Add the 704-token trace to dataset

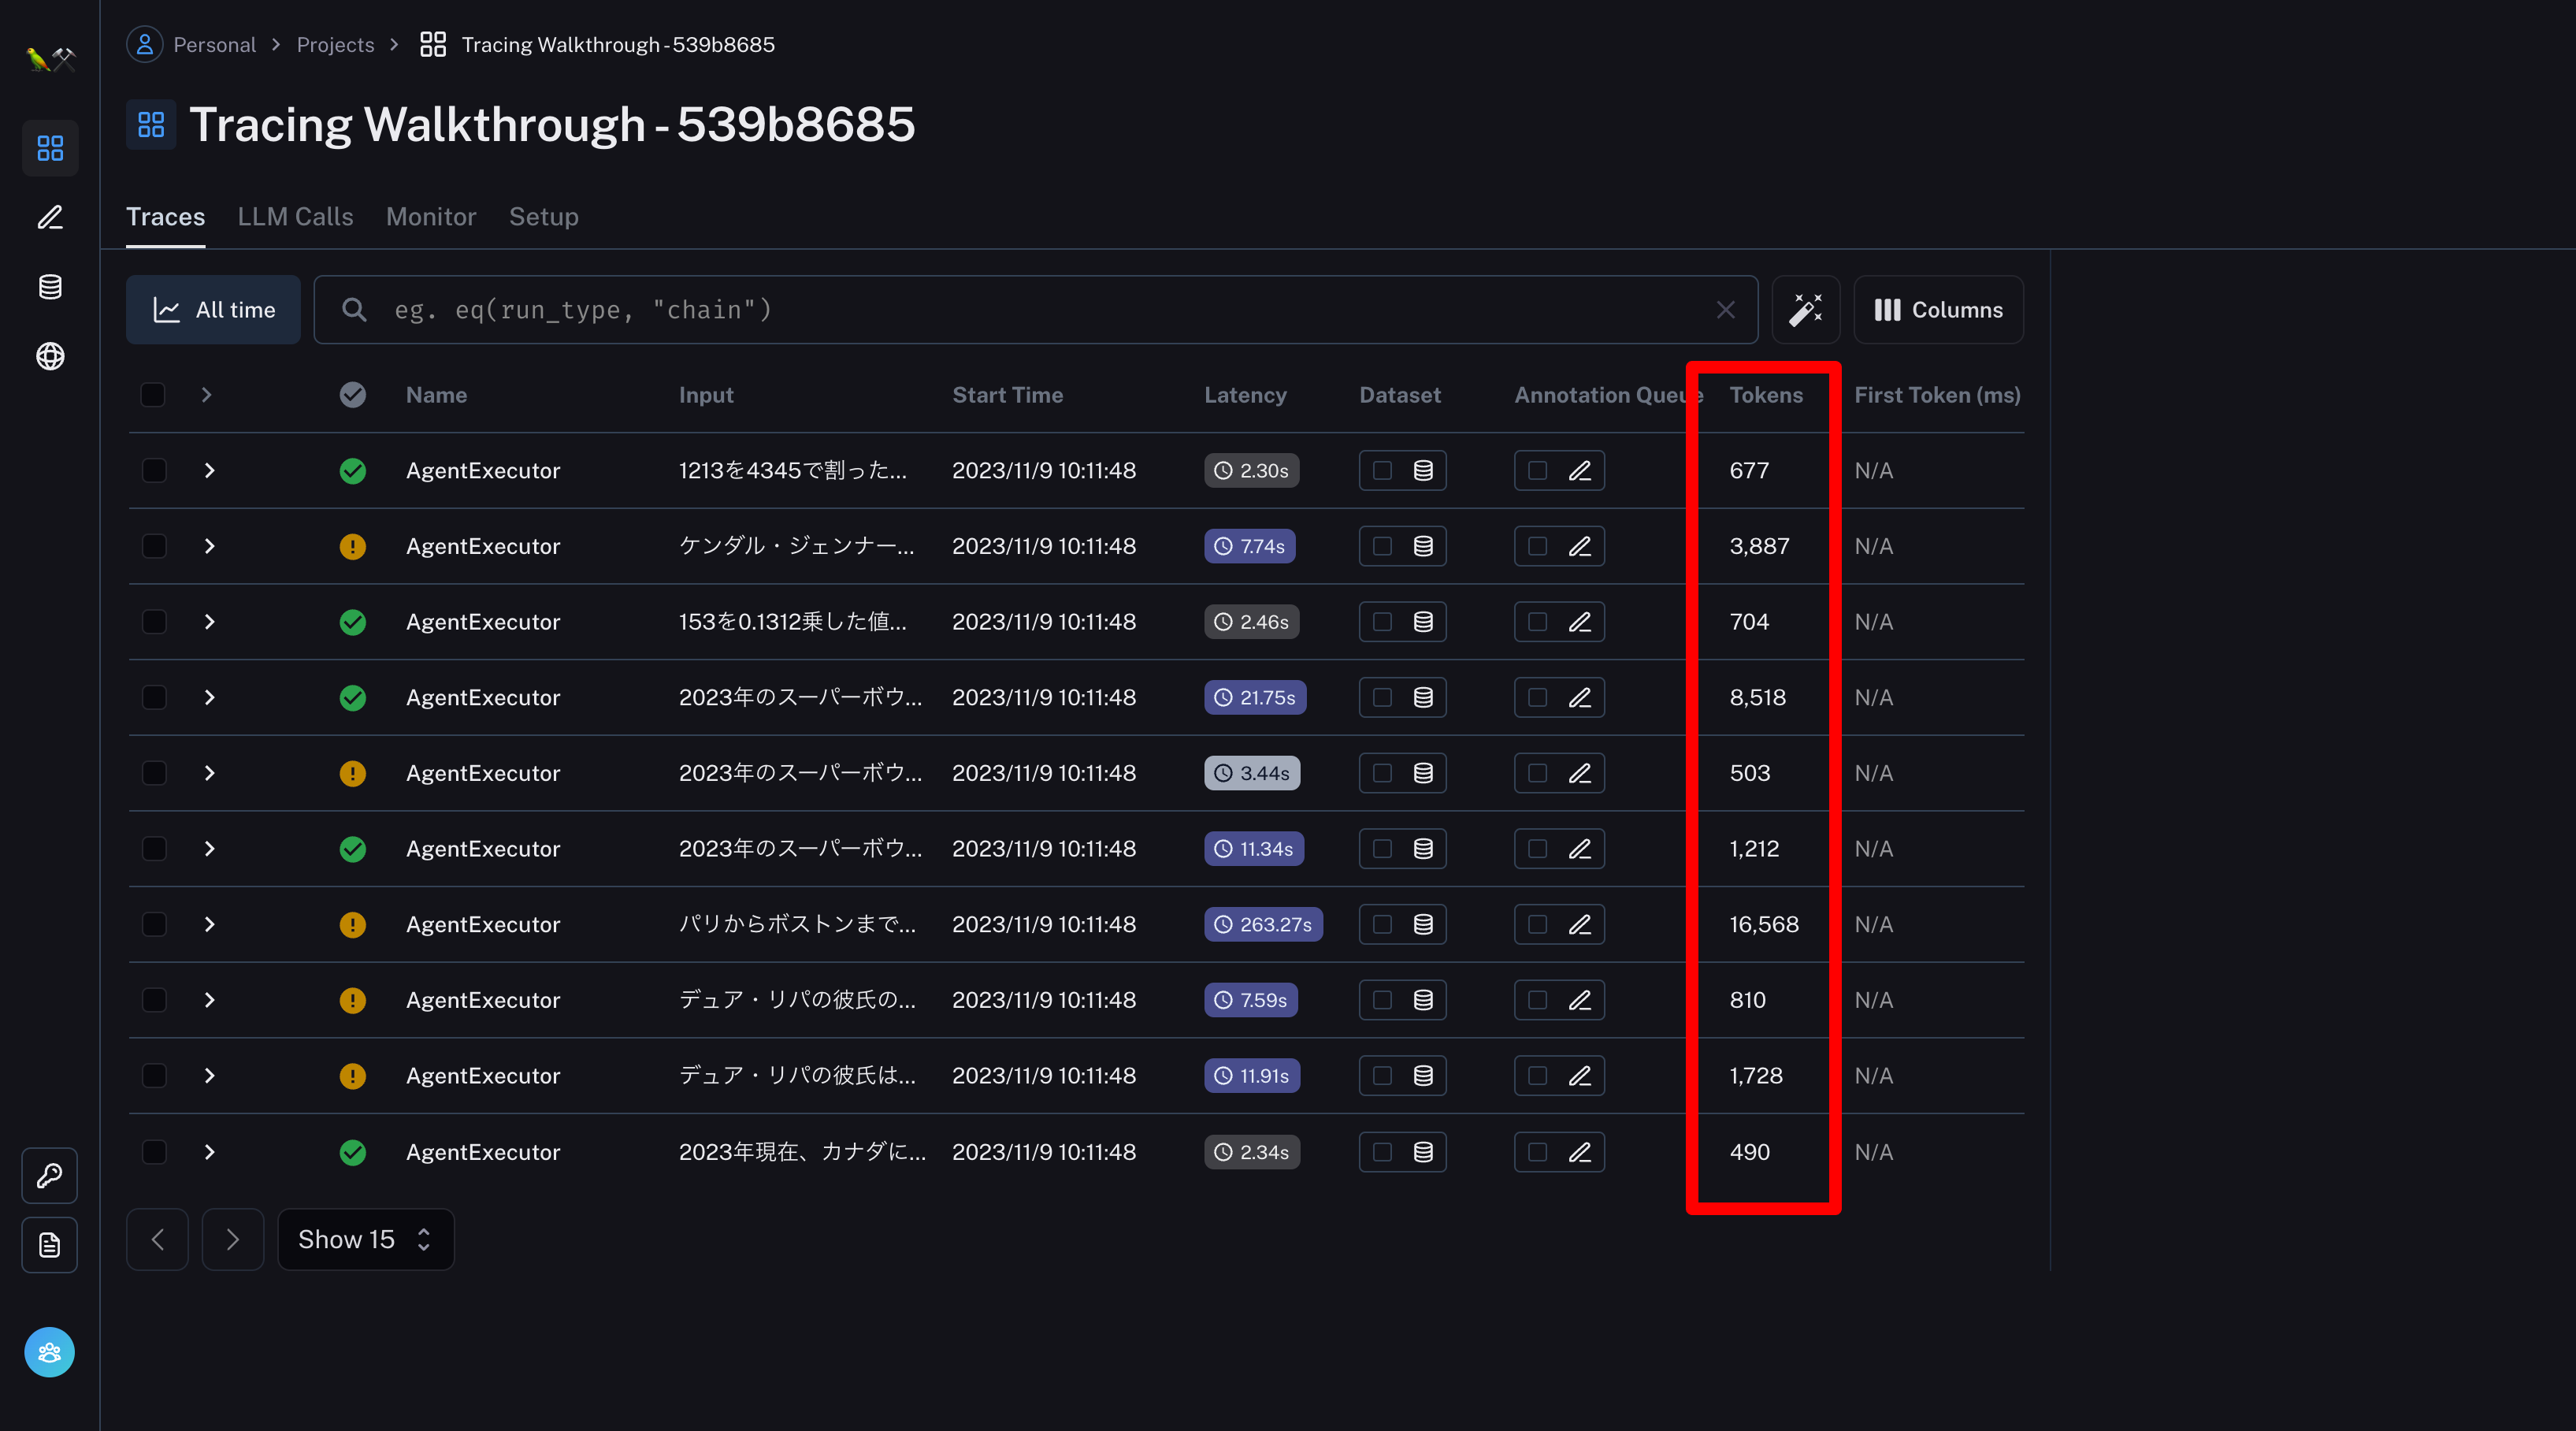point(1402,622)
